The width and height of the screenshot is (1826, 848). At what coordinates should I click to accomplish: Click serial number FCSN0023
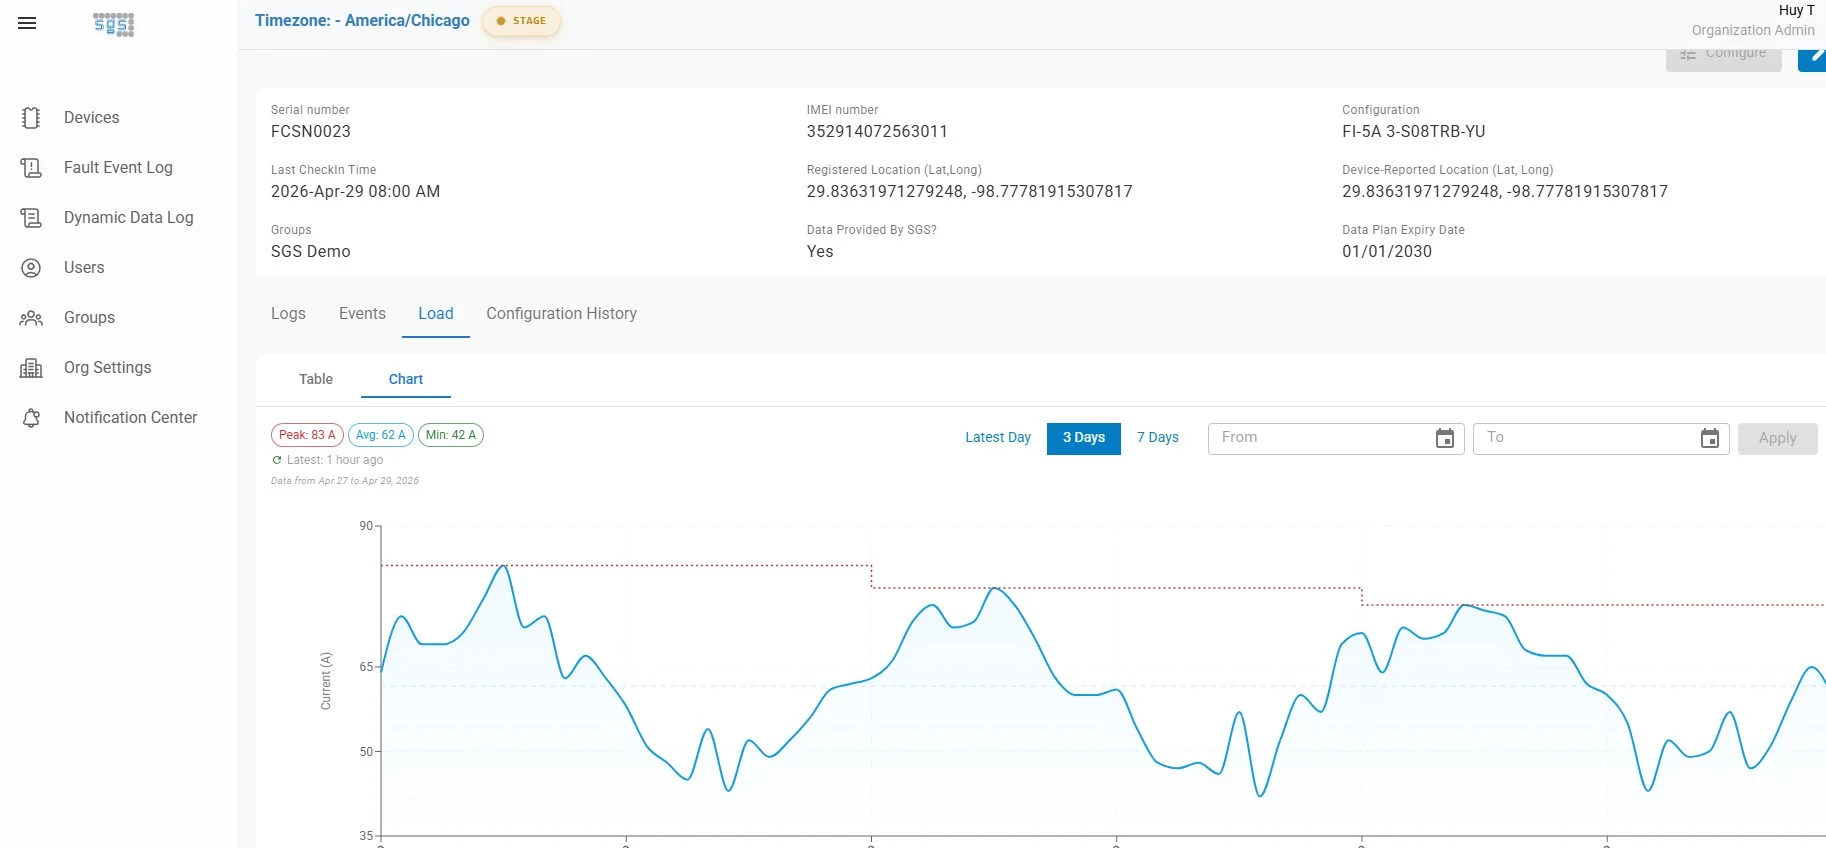(311, 132)
